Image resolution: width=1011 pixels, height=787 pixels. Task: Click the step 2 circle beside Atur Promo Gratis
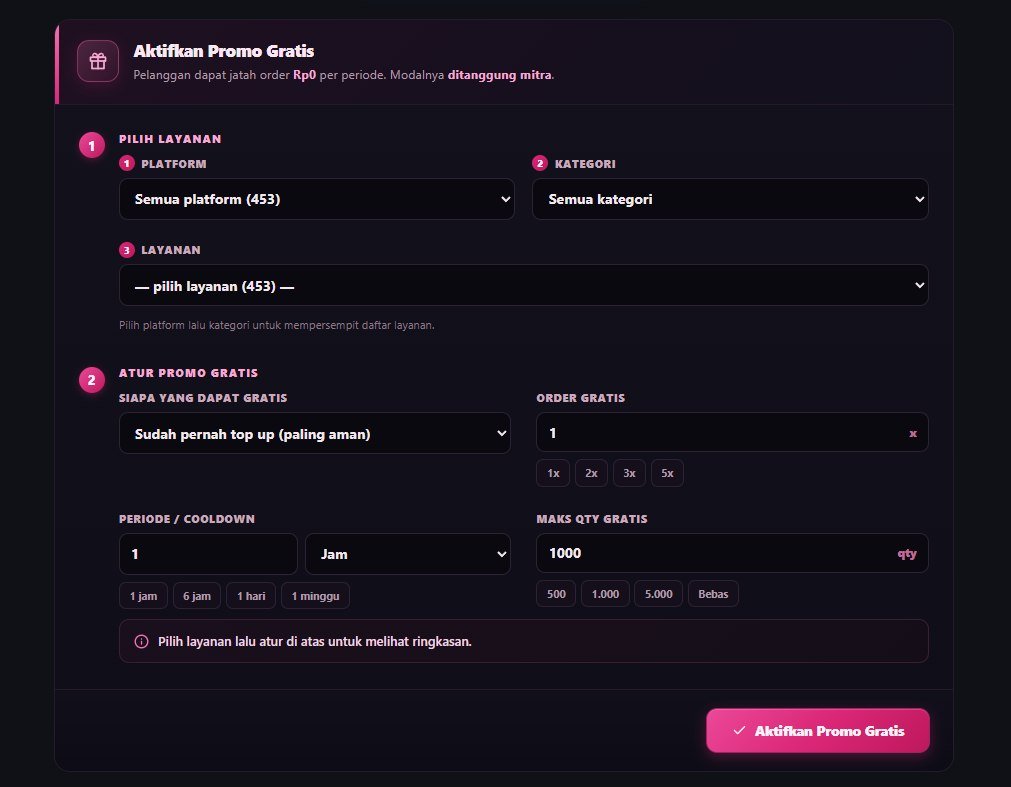click(x=92, y=380)
